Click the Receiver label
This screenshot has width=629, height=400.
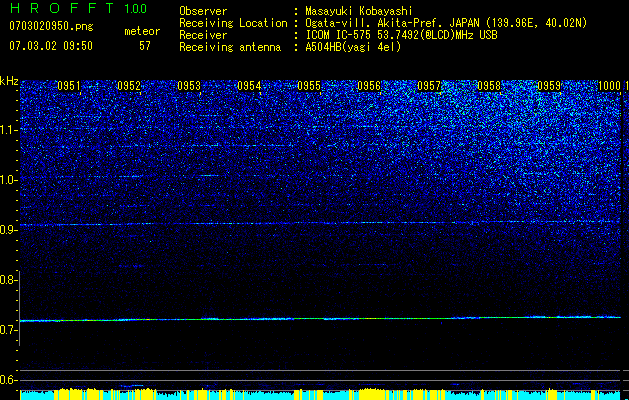(x=203, y=35)
